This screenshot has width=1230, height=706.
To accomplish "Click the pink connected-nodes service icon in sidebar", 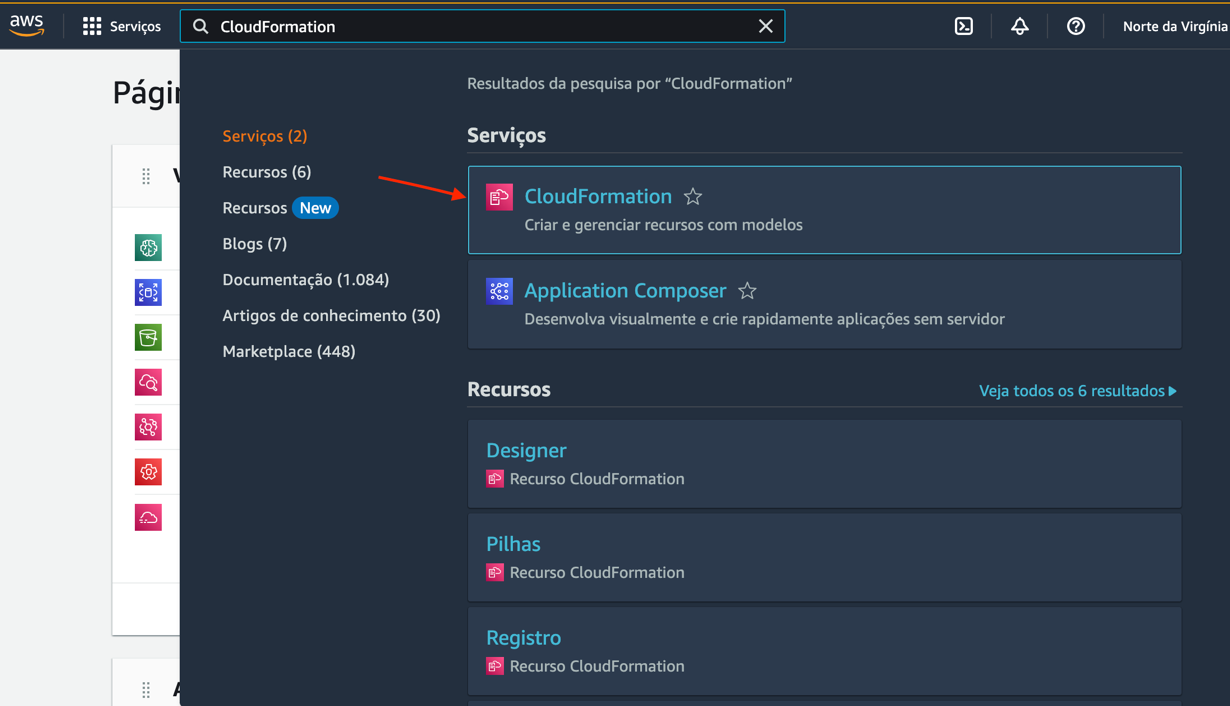I will tap(148, 427).
